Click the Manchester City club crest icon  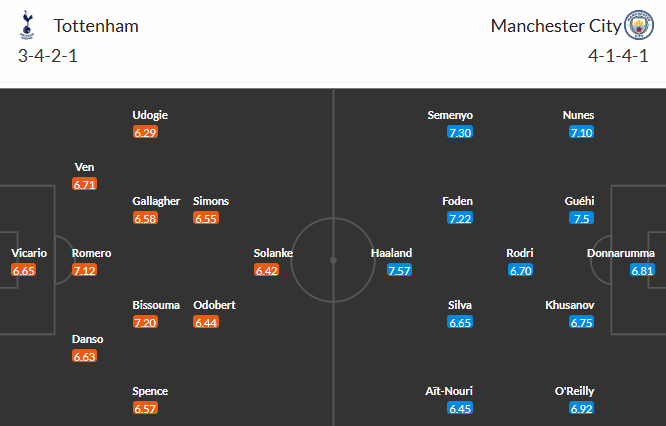(x=637, y=24)
